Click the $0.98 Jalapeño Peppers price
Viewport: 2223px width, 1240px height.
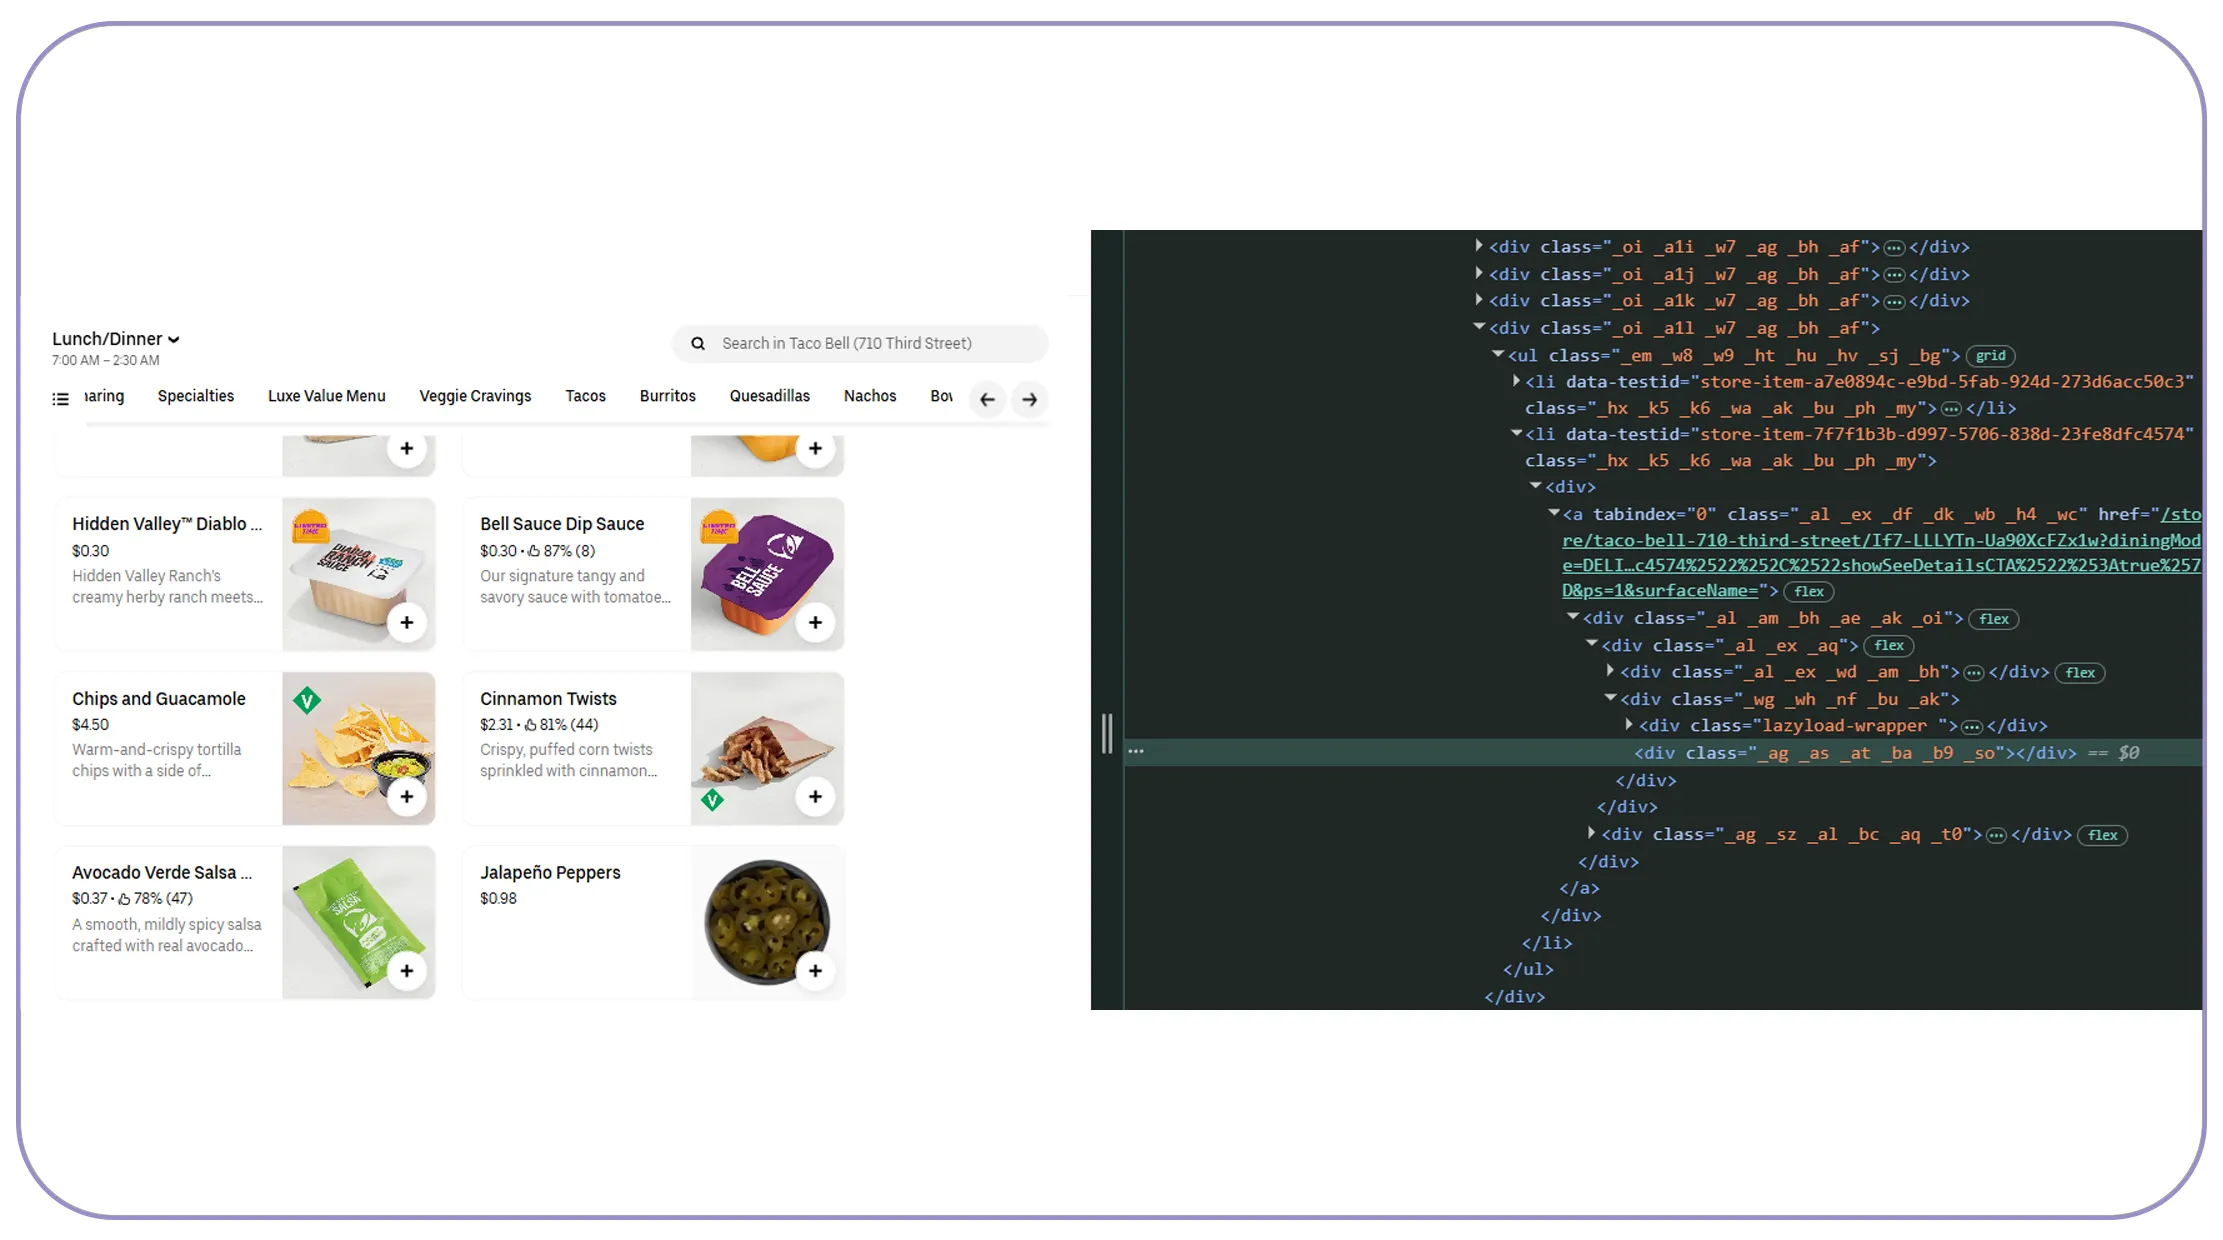pos(498,899)
